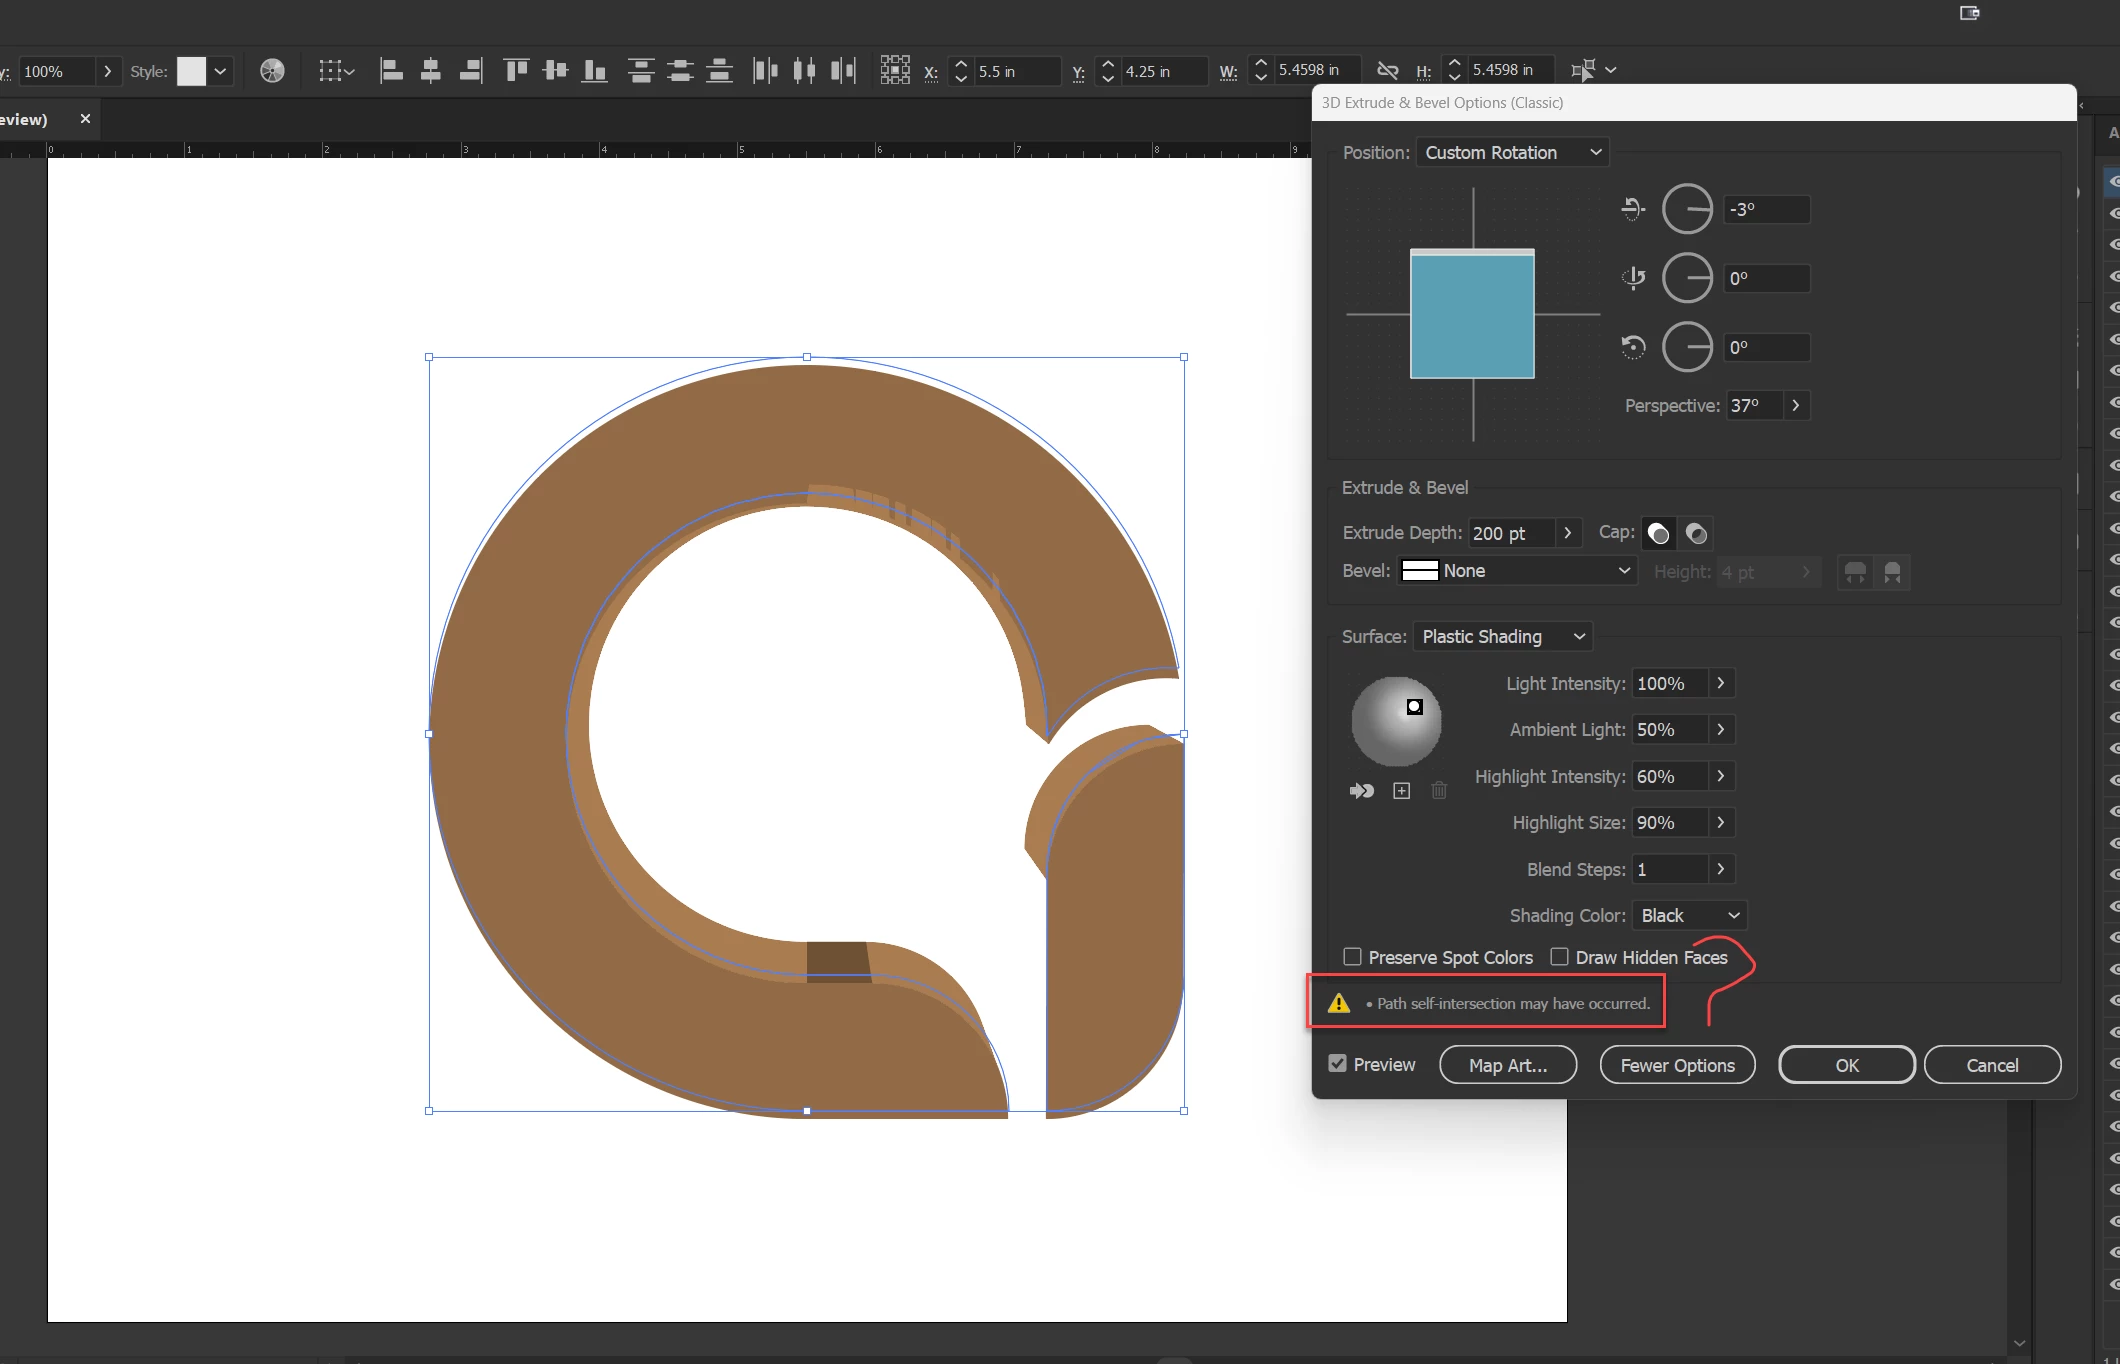Select the cap off hollow appearance icon
The image size is (2120, 1364).
1696,533
